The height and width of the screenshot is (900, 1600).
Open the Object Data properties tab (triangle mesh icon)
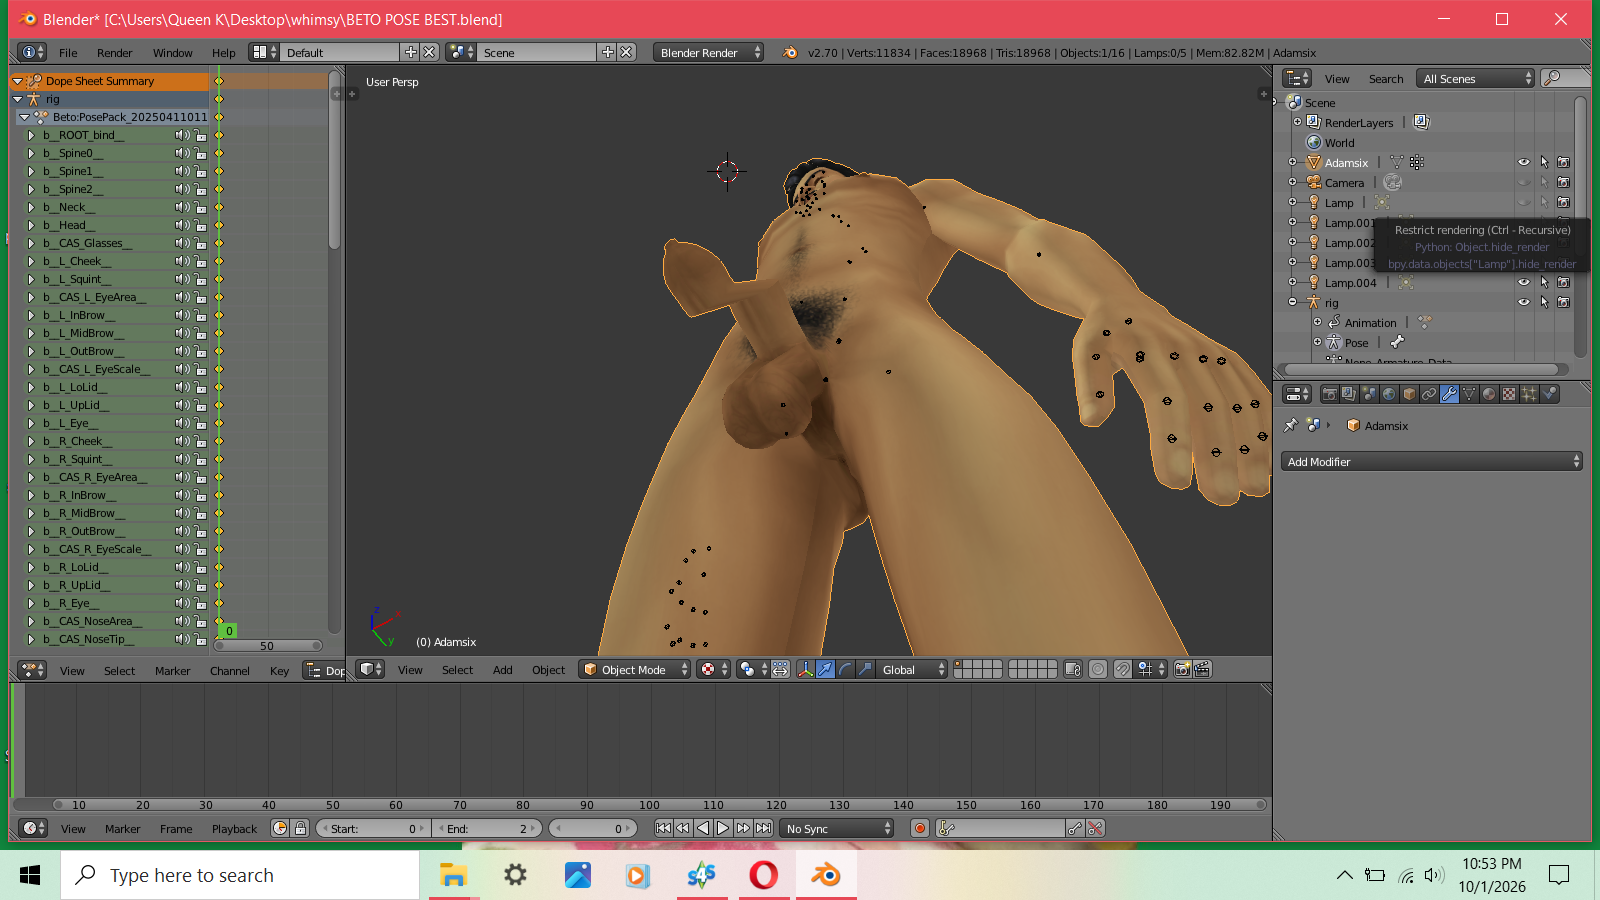(1469, 394)
